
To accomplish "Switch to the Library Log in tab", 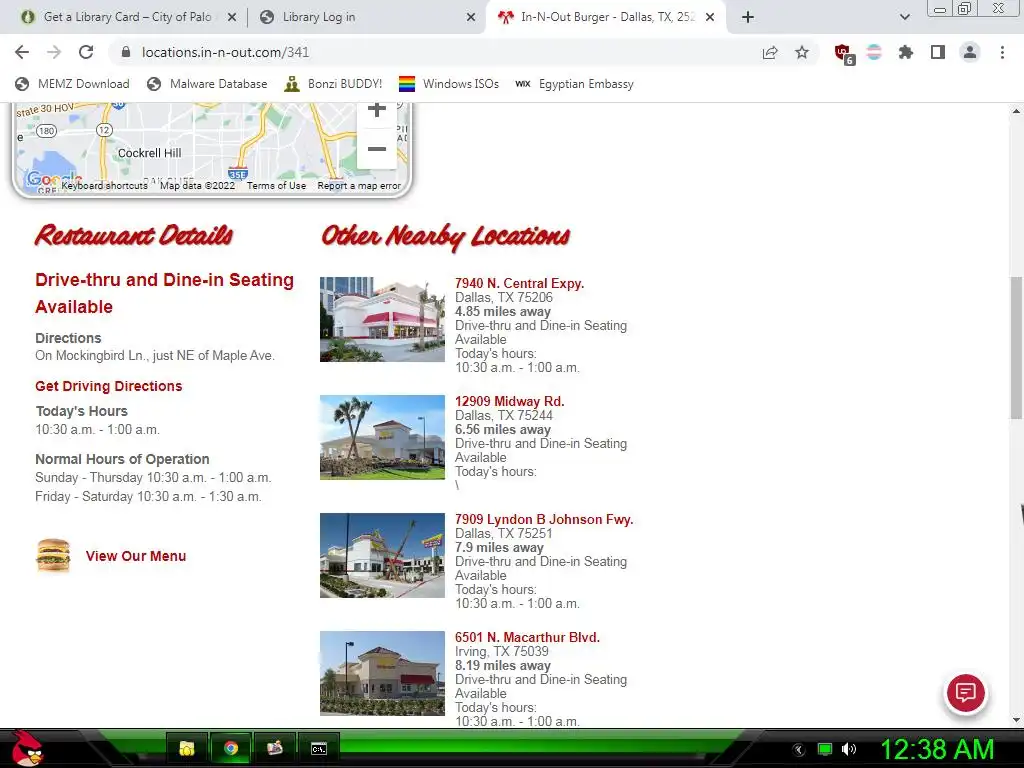I will tap(366, 17).
